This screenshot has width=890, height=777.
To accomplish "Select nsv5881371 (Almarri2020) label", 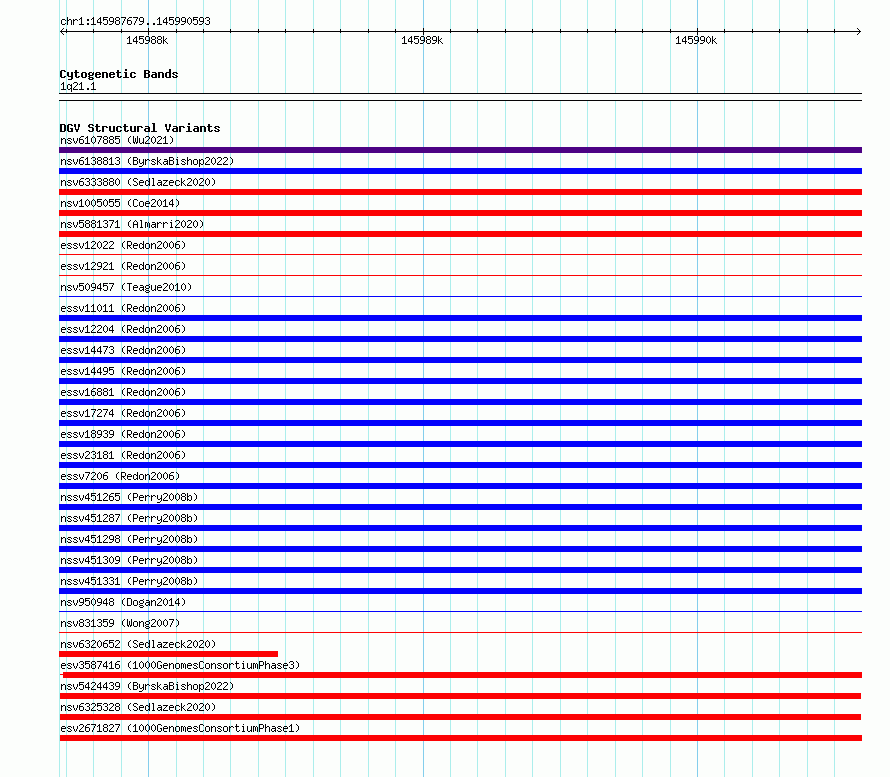I will click(x=132, y=224).
